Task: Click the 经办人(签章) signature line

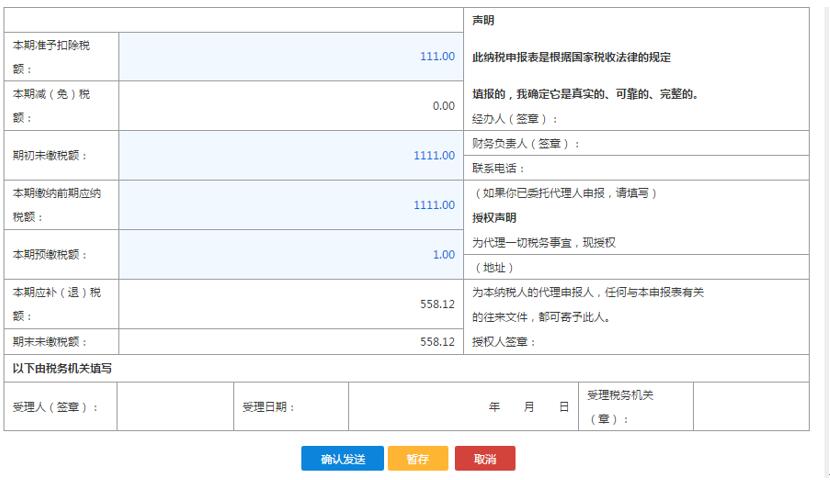Action: tap(636, 119)
